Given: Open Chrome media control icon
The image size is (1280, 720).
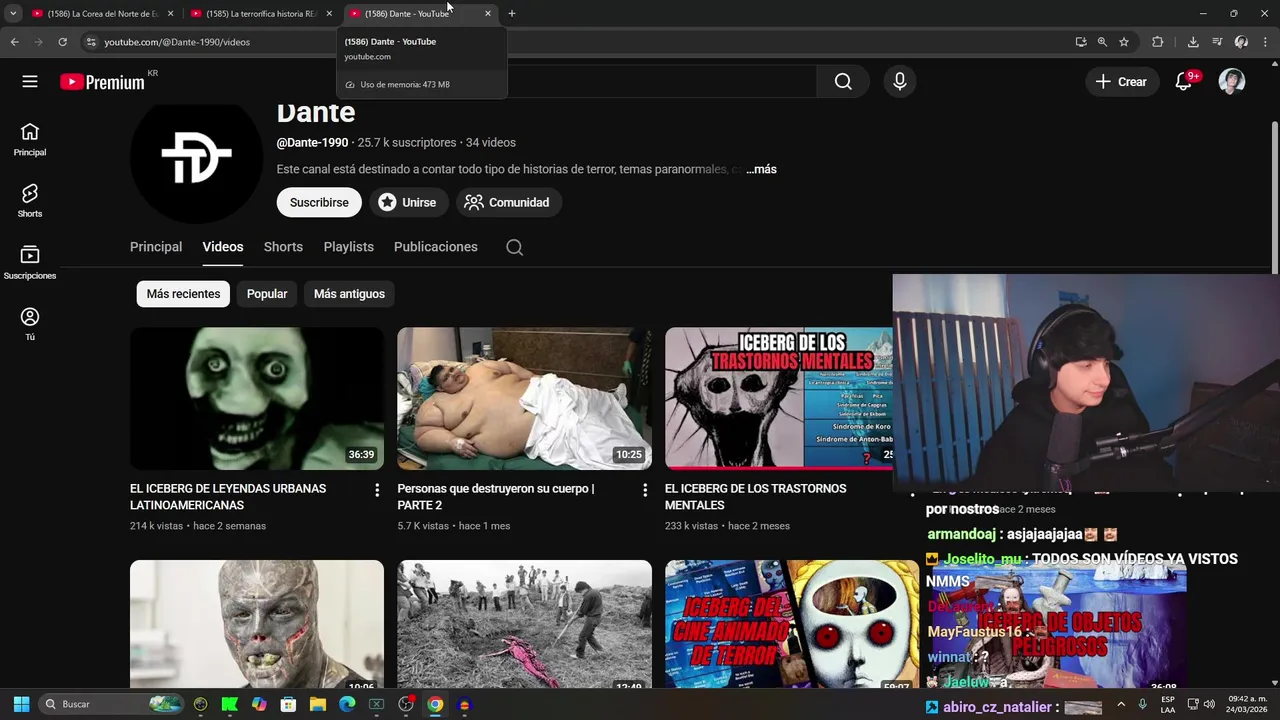Looking at the screenshot, I should tap(1217, 42).
